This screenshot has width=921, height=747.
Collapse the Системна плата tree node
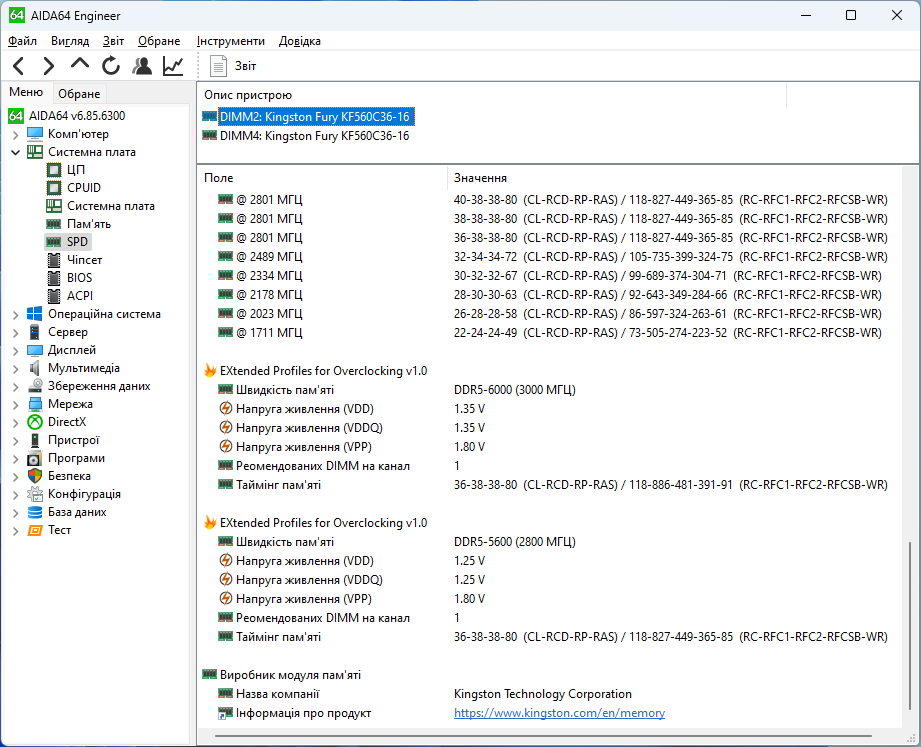[15, 152]
